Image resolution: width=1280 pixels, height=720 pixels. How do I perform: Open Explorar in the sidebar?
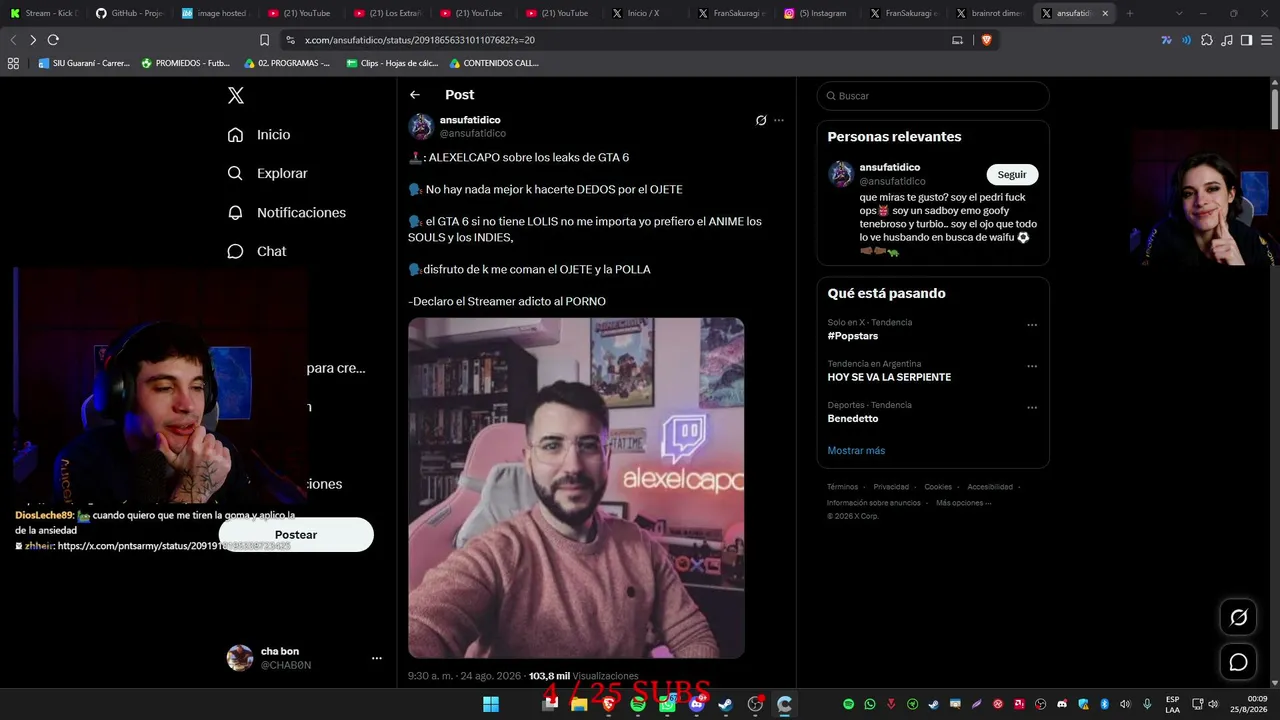[267, 173]
